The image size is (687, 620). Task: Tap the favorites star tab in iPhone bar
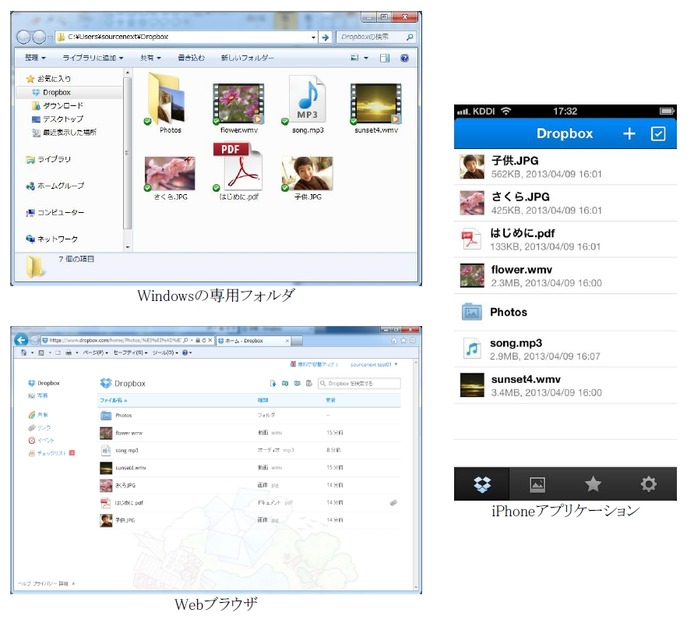tap(593, 484)
